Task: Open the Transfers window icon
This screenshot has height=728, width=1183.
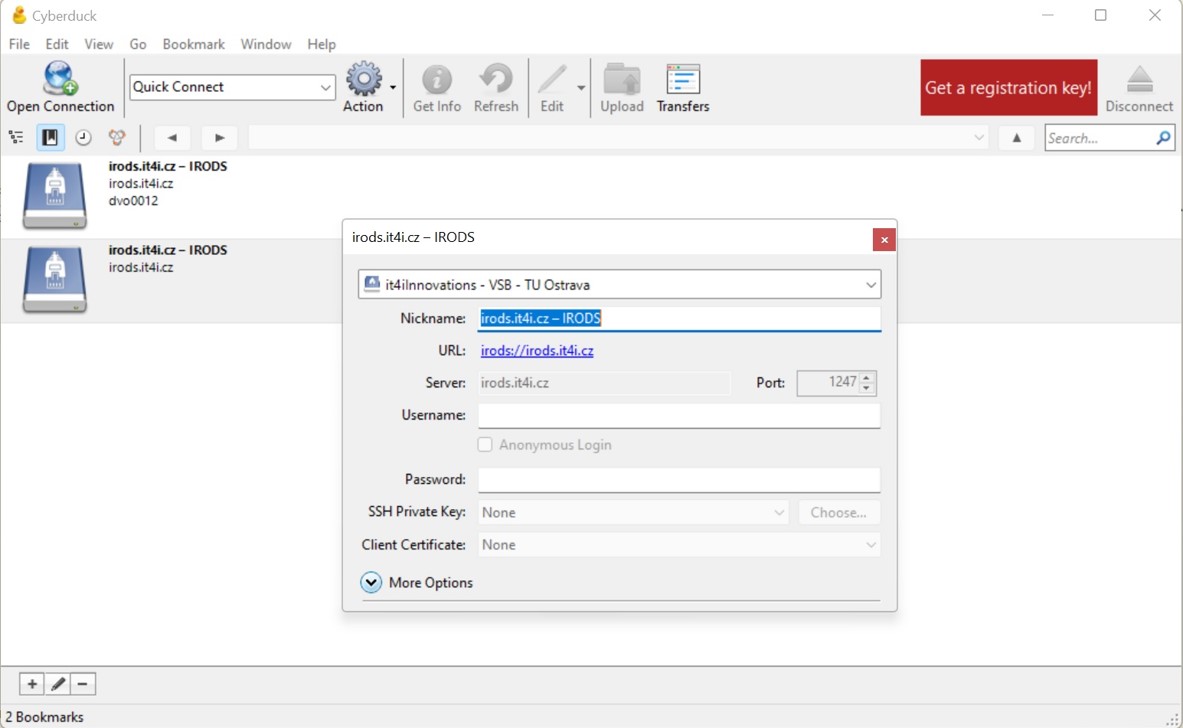Action: click(x=683, y=80)
